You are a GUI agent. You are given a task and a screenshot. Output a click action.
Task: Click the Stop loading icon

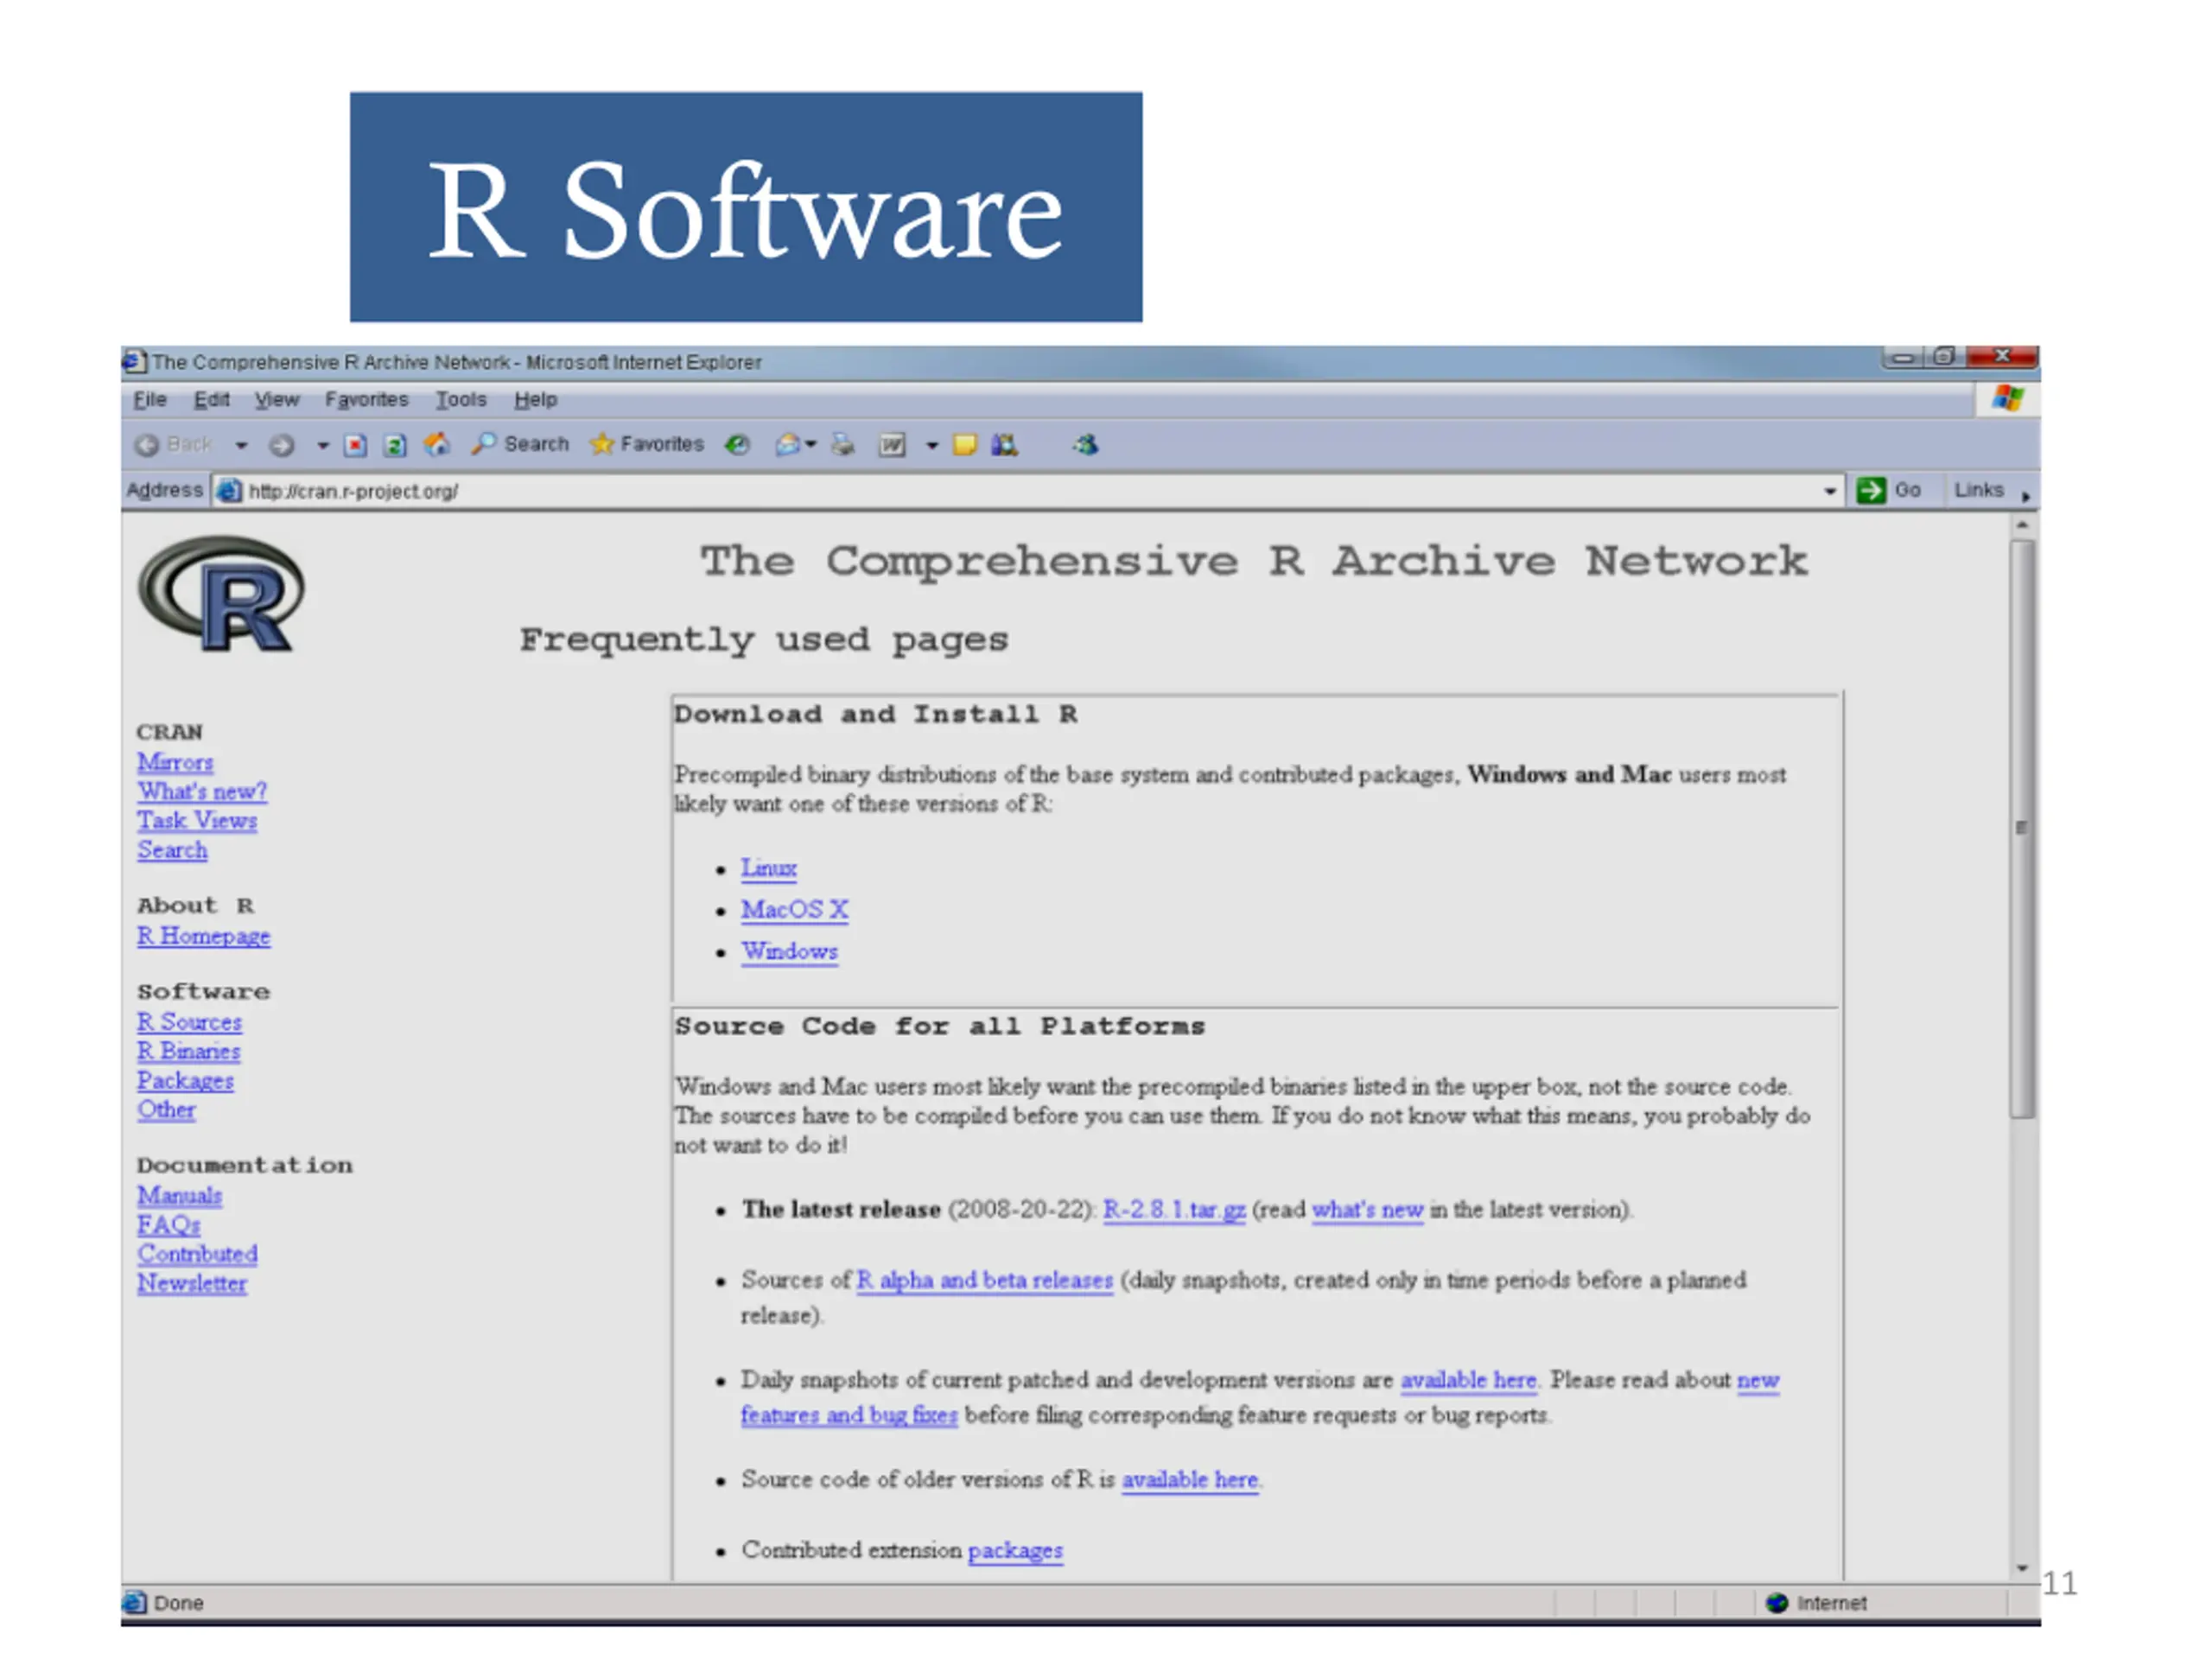[x=355, y=445]
